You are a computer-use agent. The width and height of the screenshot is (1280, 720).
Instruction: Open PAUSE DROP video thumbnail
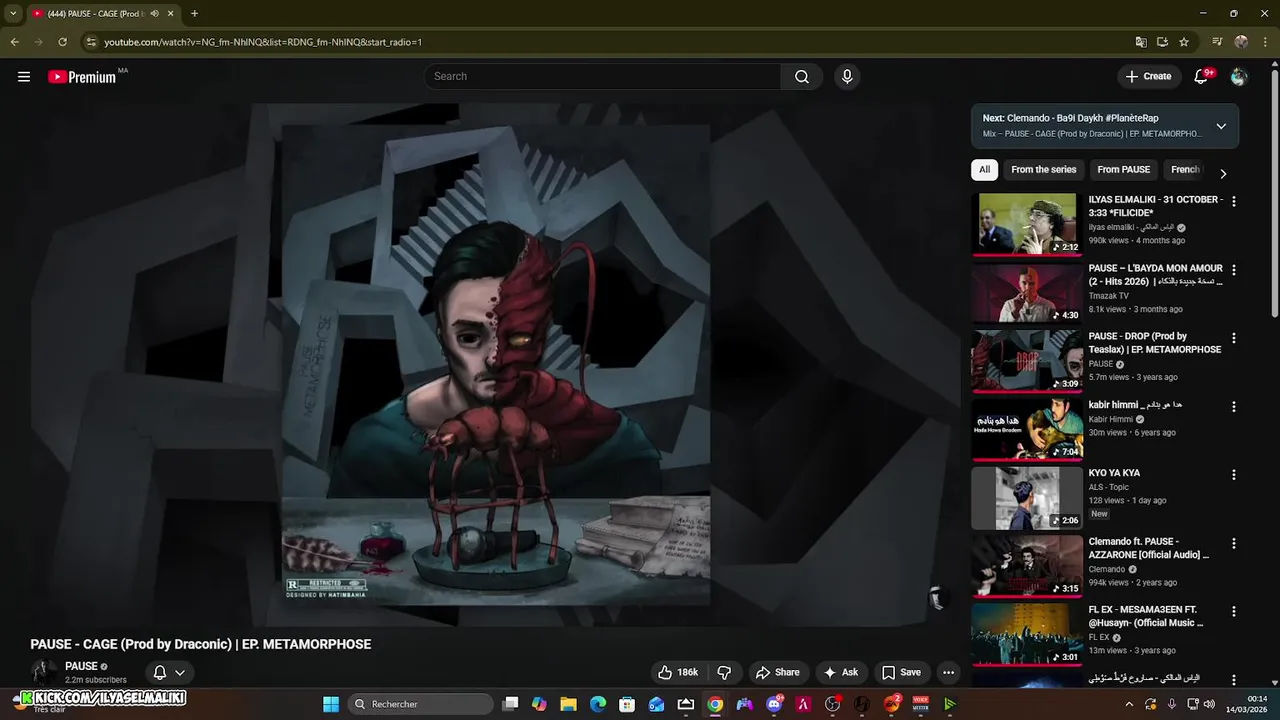1027,361
